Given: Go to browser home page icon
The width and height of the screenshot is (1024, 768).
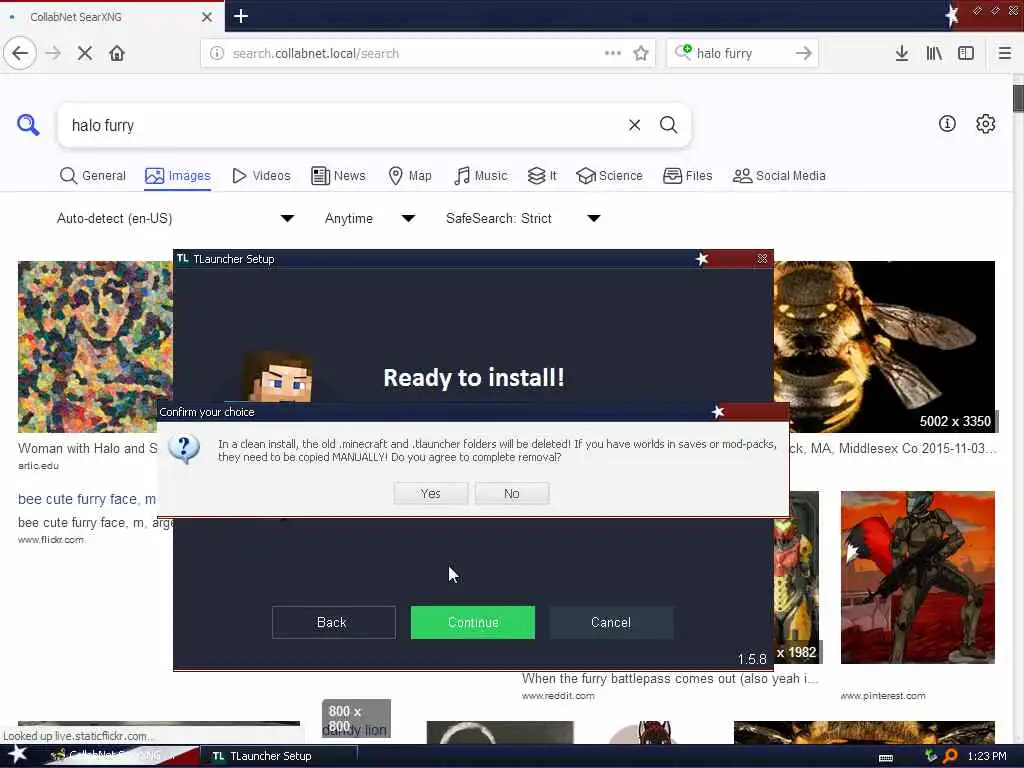Looking at the screenshot, I should (117, 53).
